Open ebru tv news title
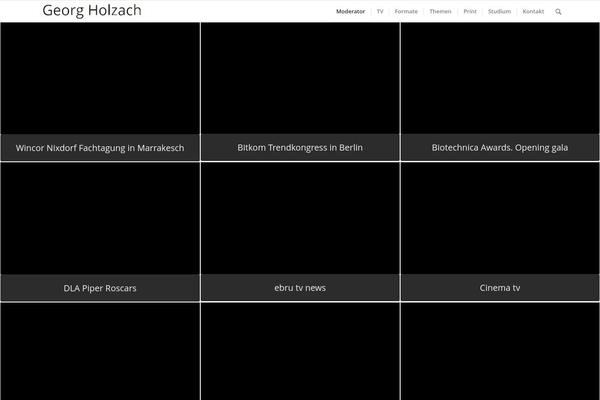Screen dimensions: 600x400 coord(300,288)
